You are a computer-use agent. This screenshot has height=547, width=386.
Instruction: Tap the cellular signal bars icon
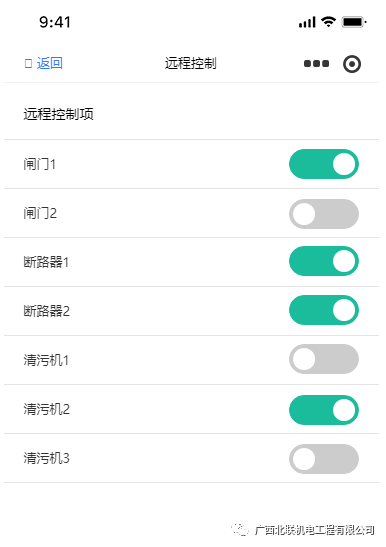(x=307, y=22)
